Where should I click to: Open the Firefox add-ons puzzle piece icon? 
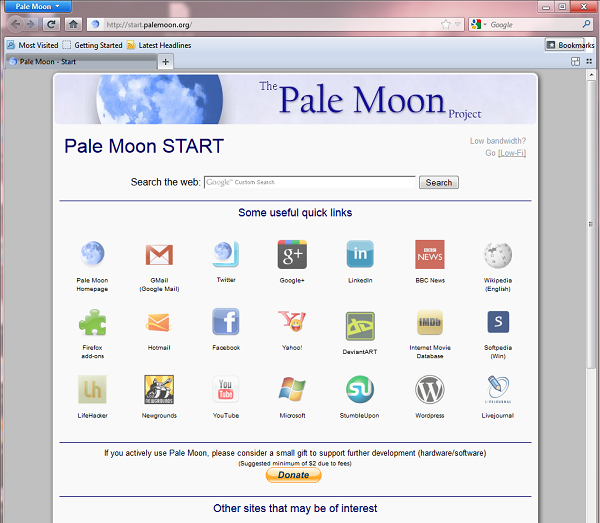pyautogui.click(x=92, y=322)
